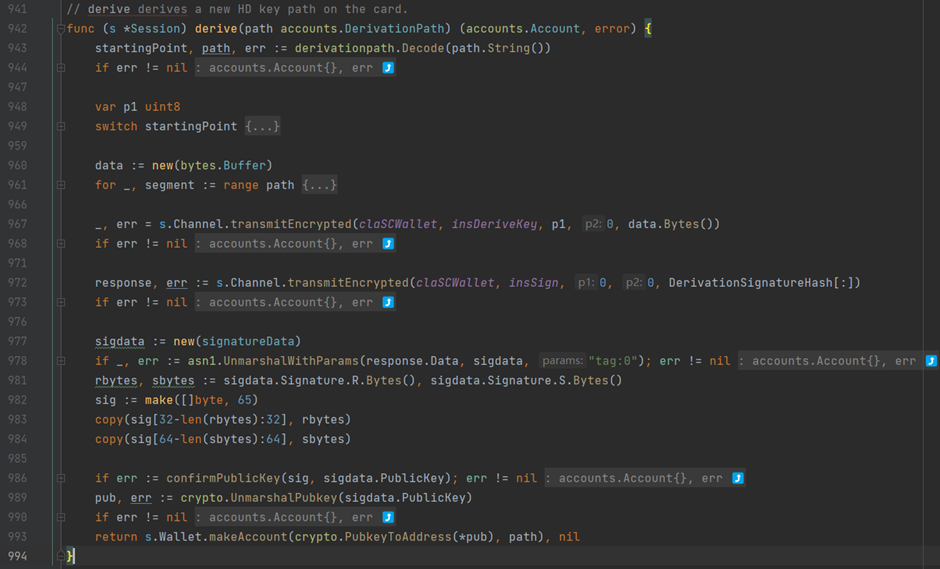Click the derive function name on line 942
This screenshot has height=569, width=940.
(216, 29)
